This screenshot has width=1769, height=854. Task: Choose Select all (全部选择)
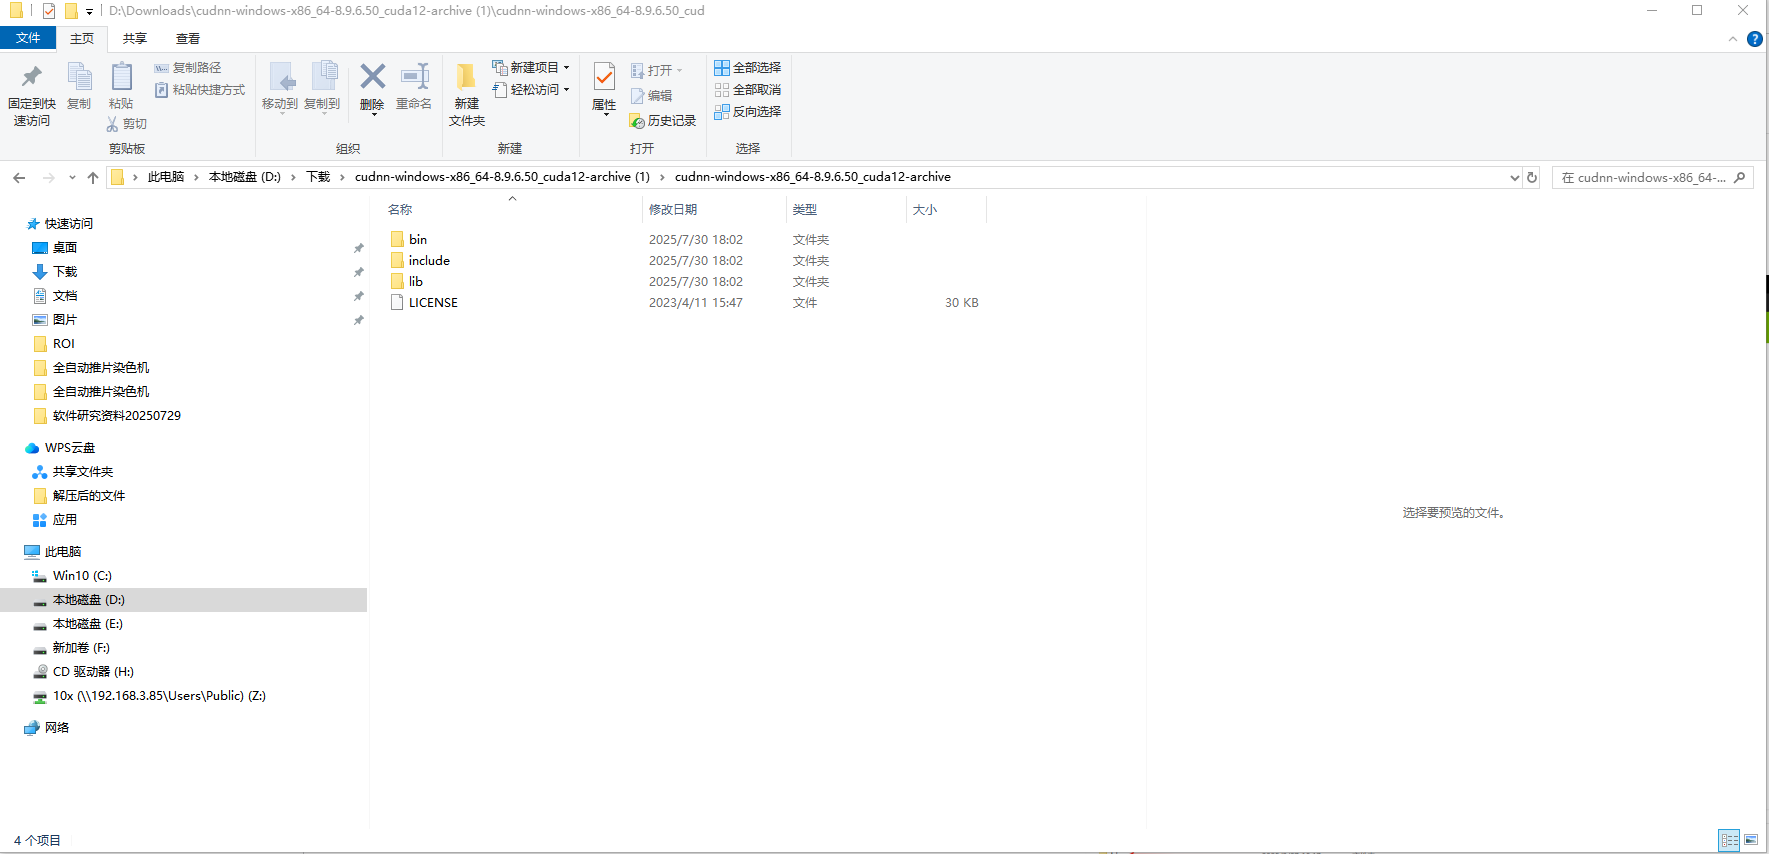(748, 67)
